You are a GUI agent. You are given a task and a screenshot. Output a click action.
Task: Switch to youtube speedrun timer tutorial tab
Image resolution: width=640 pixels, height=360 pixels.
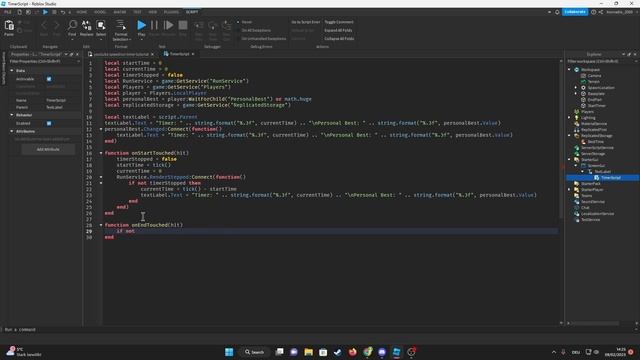tap(121, 54)
